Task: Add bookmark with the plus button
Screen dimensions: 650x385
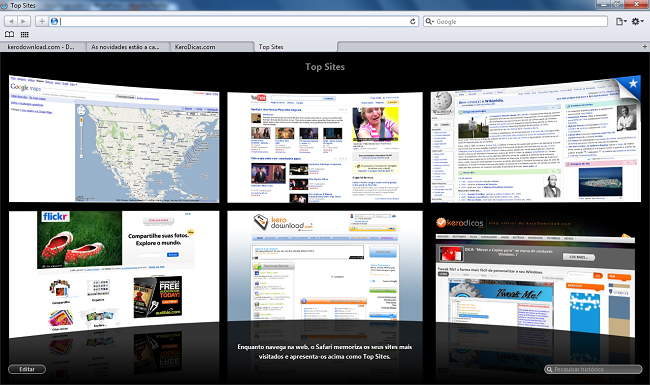Action: click(41, 21)
